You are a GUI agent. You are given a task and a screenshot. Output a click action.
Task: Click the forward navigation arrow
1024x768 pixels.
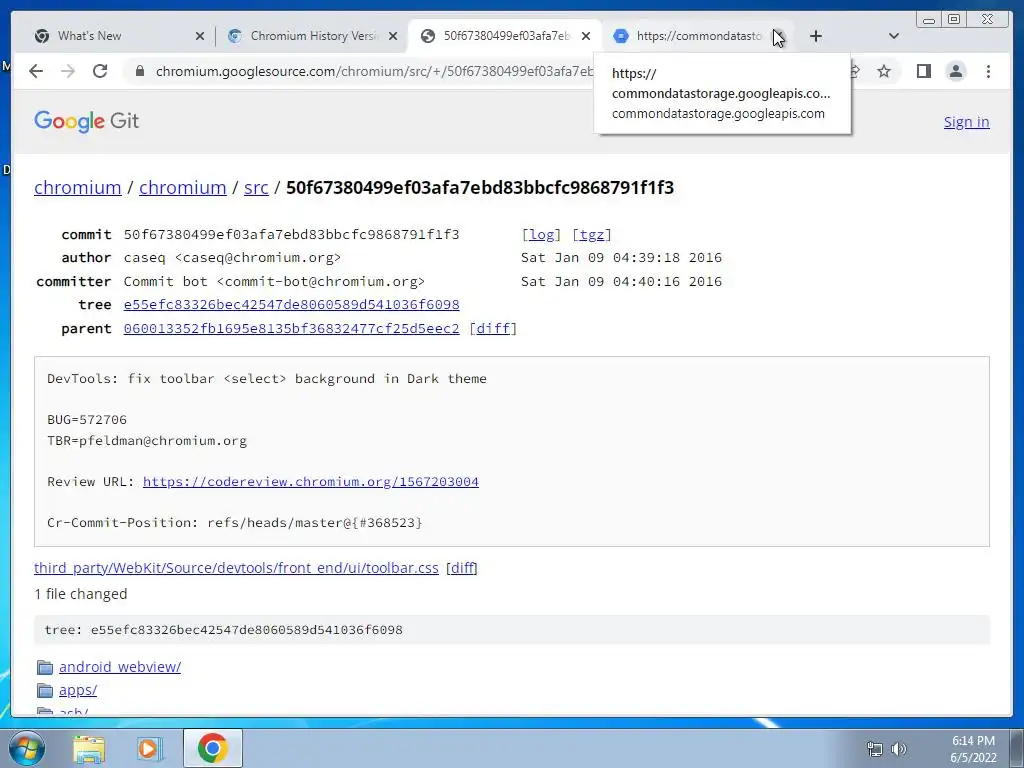[68, 71]
